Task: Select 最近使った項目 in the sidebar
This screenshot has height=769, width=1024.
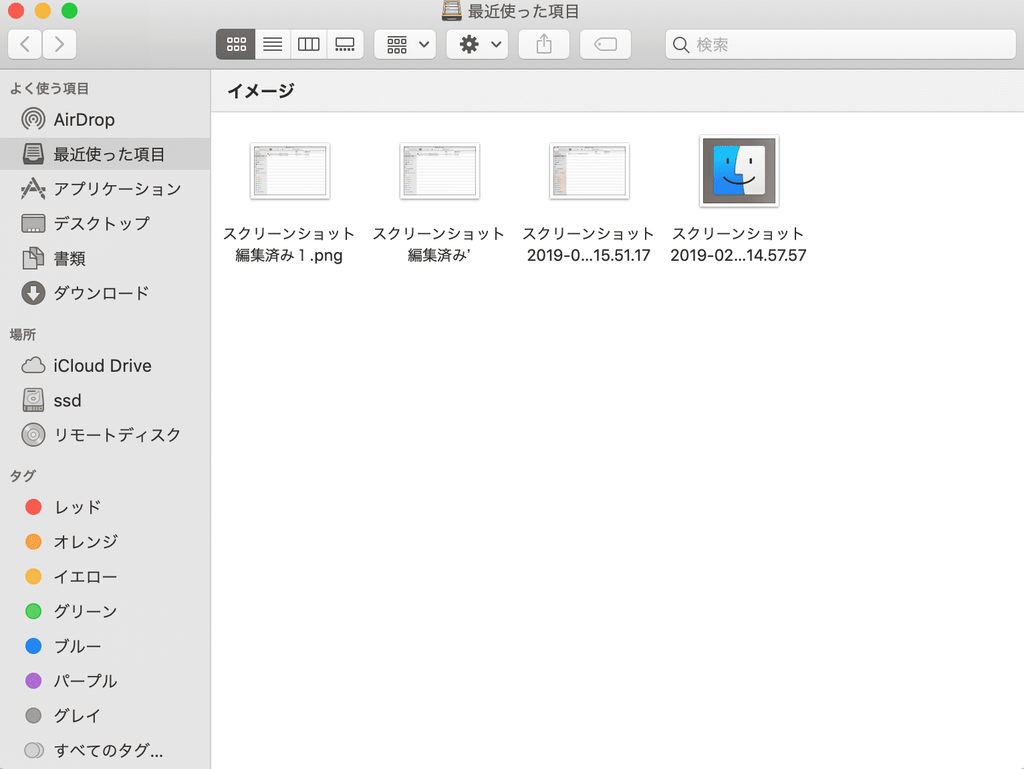Action: (105, 154)
